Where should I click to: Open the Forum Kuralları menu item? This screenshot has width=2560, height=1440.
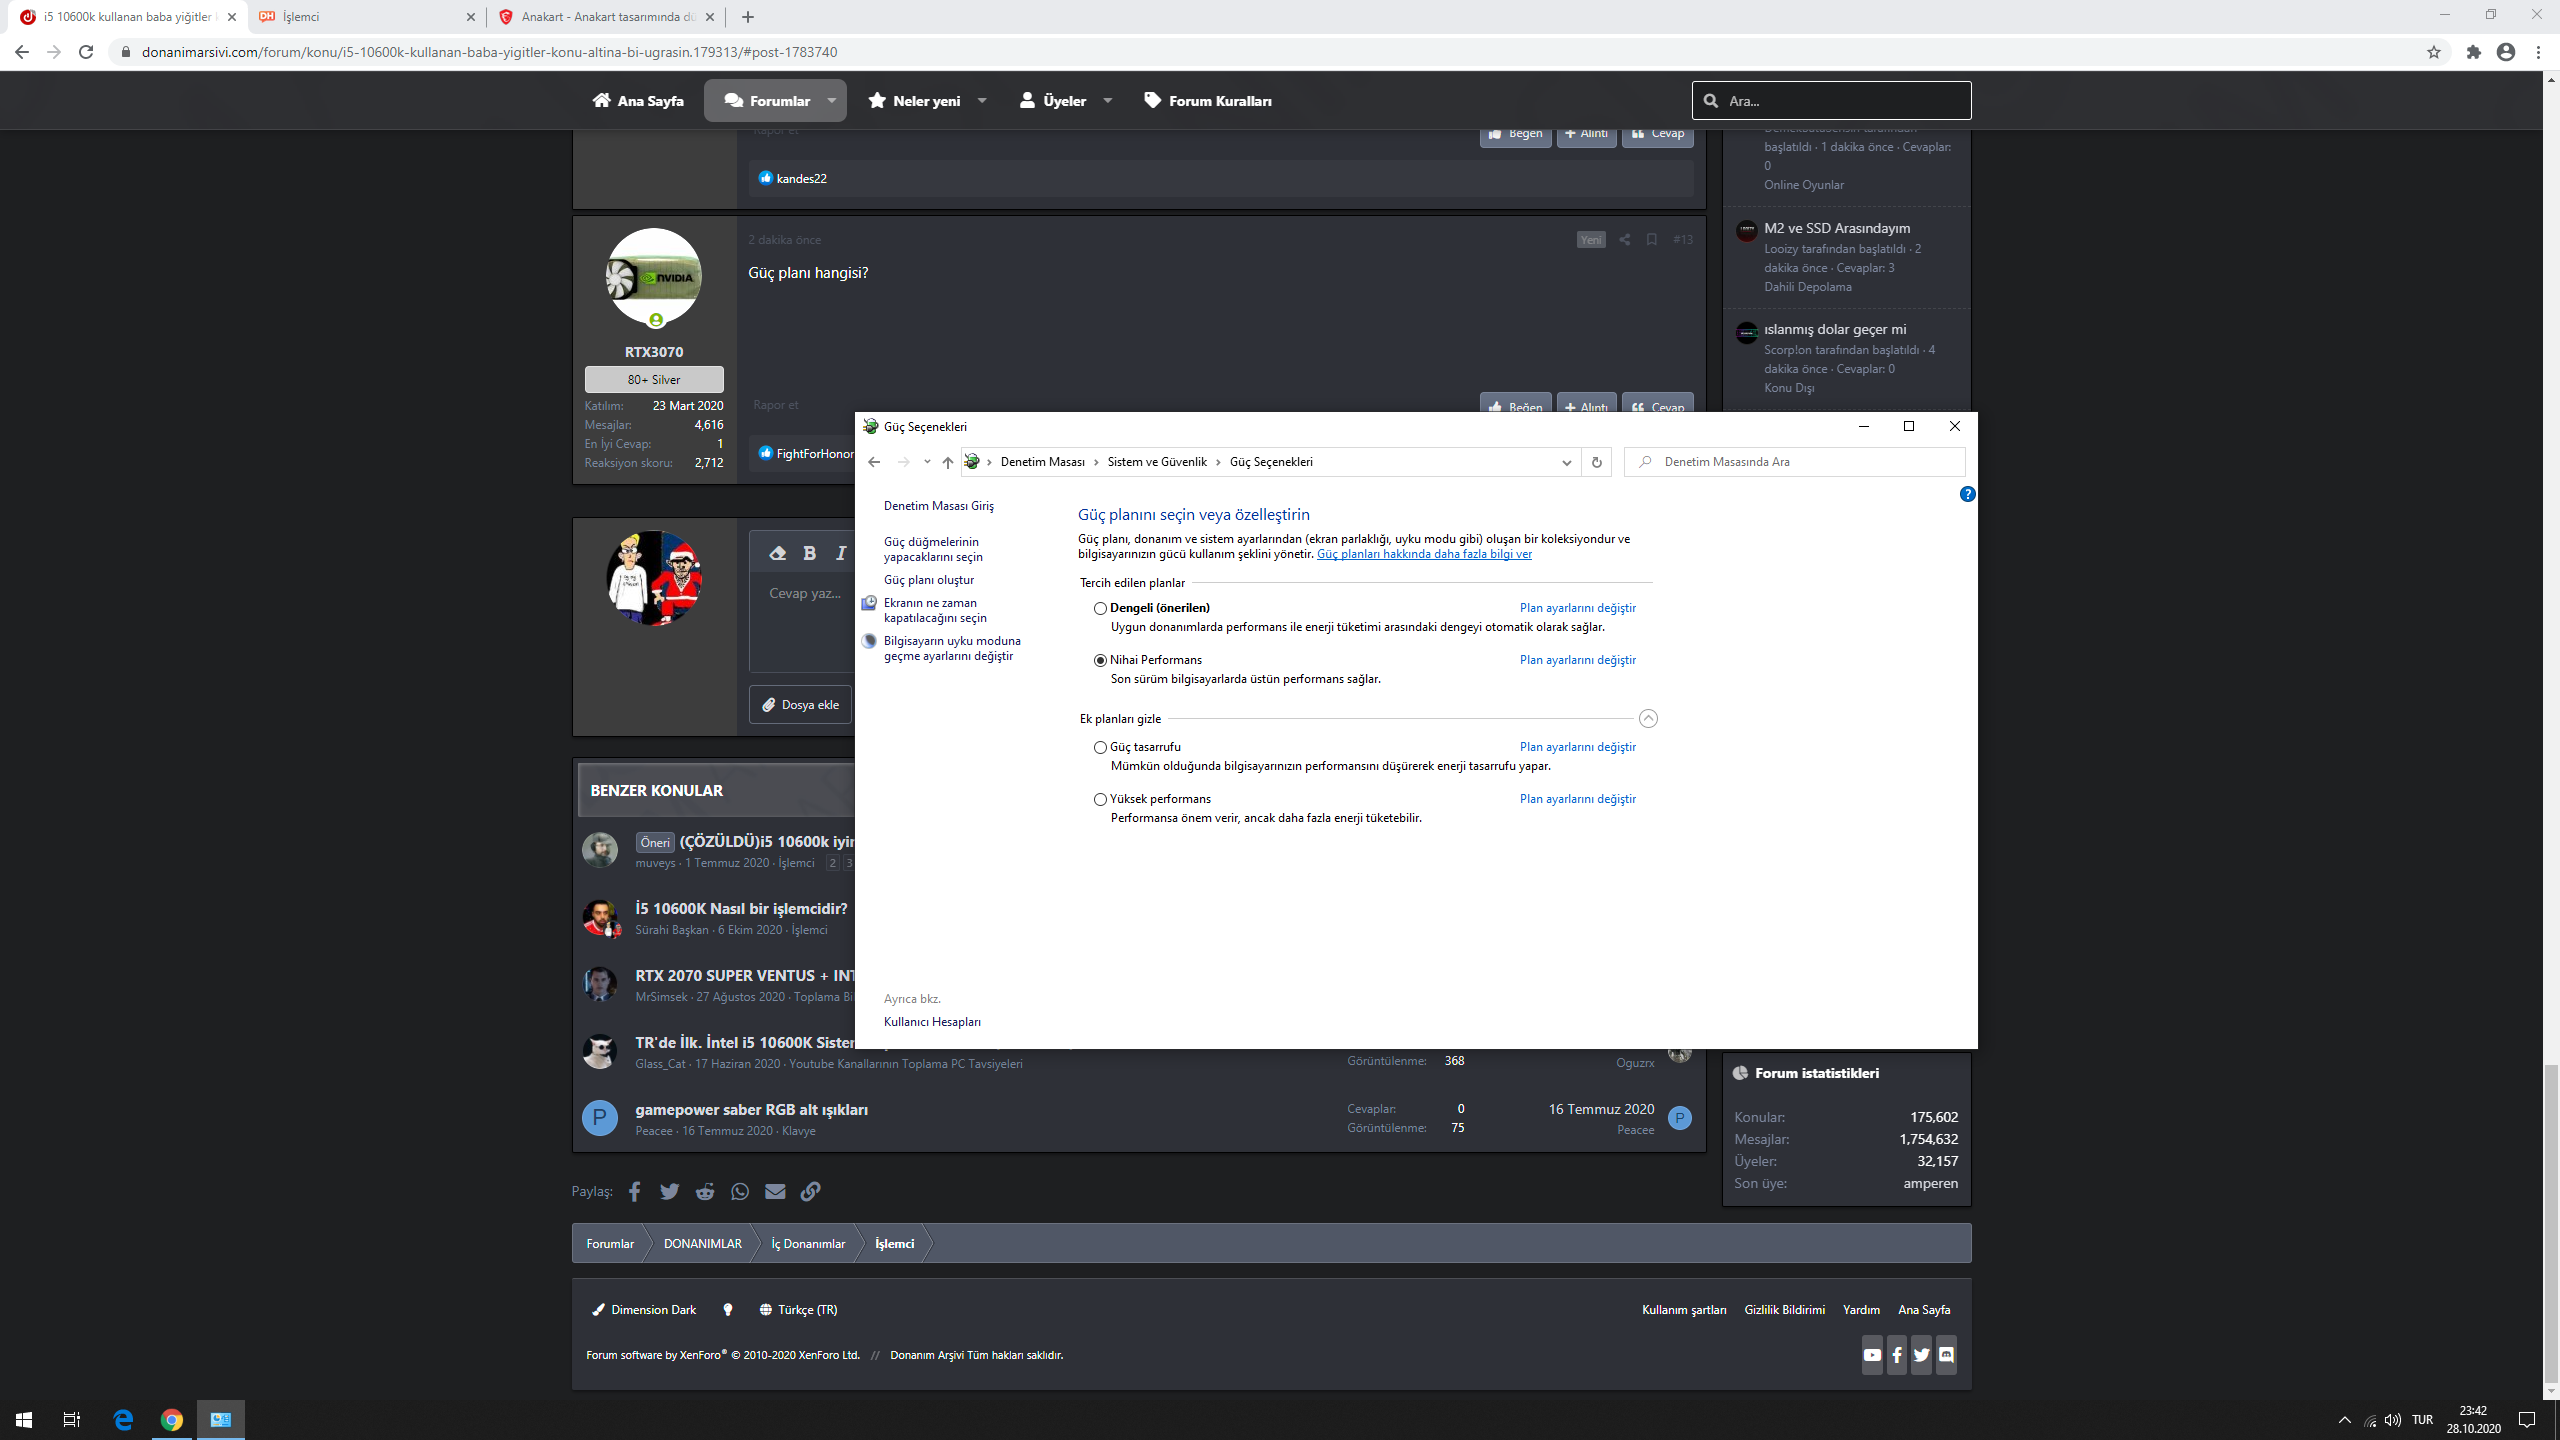click(x=1208, y=101)
